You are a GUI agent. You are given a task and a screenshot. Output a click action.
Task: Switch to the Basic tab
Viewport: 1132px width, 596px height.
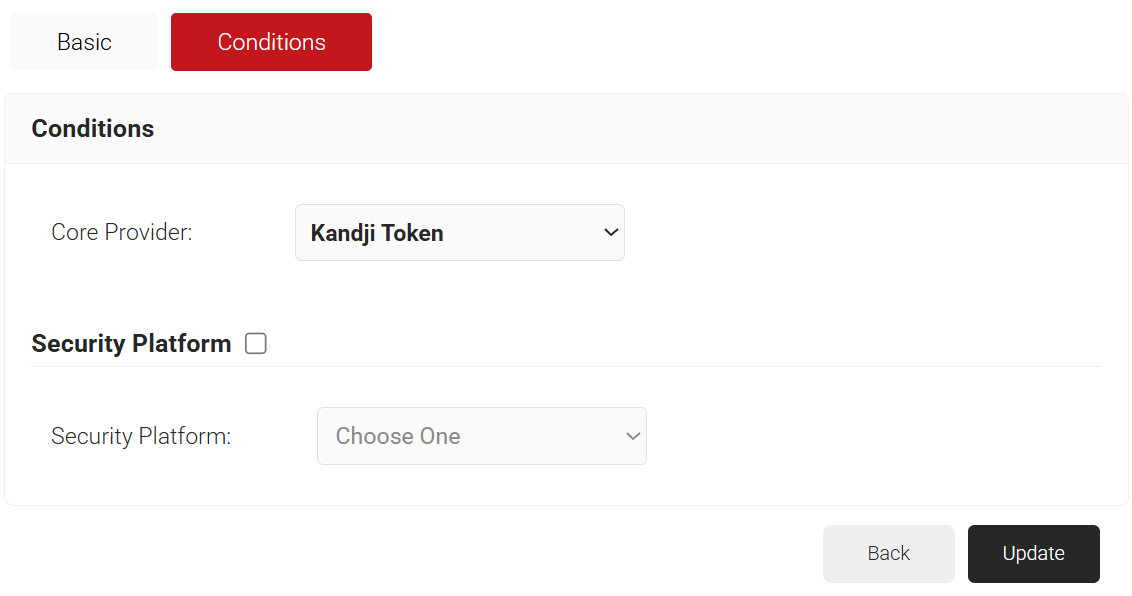tap(84, 42)
